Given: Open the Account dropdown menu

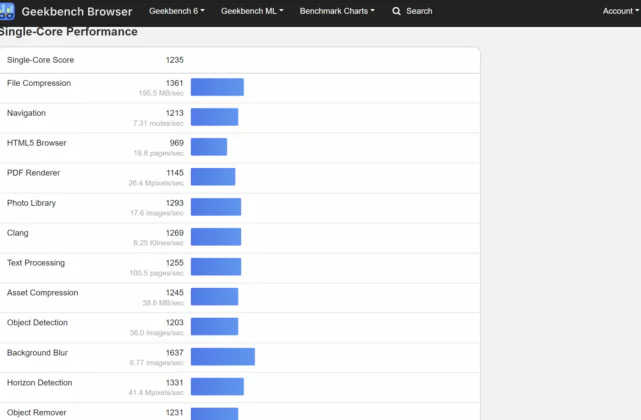Looking at the screenshot, I should [x=621, y=11].
